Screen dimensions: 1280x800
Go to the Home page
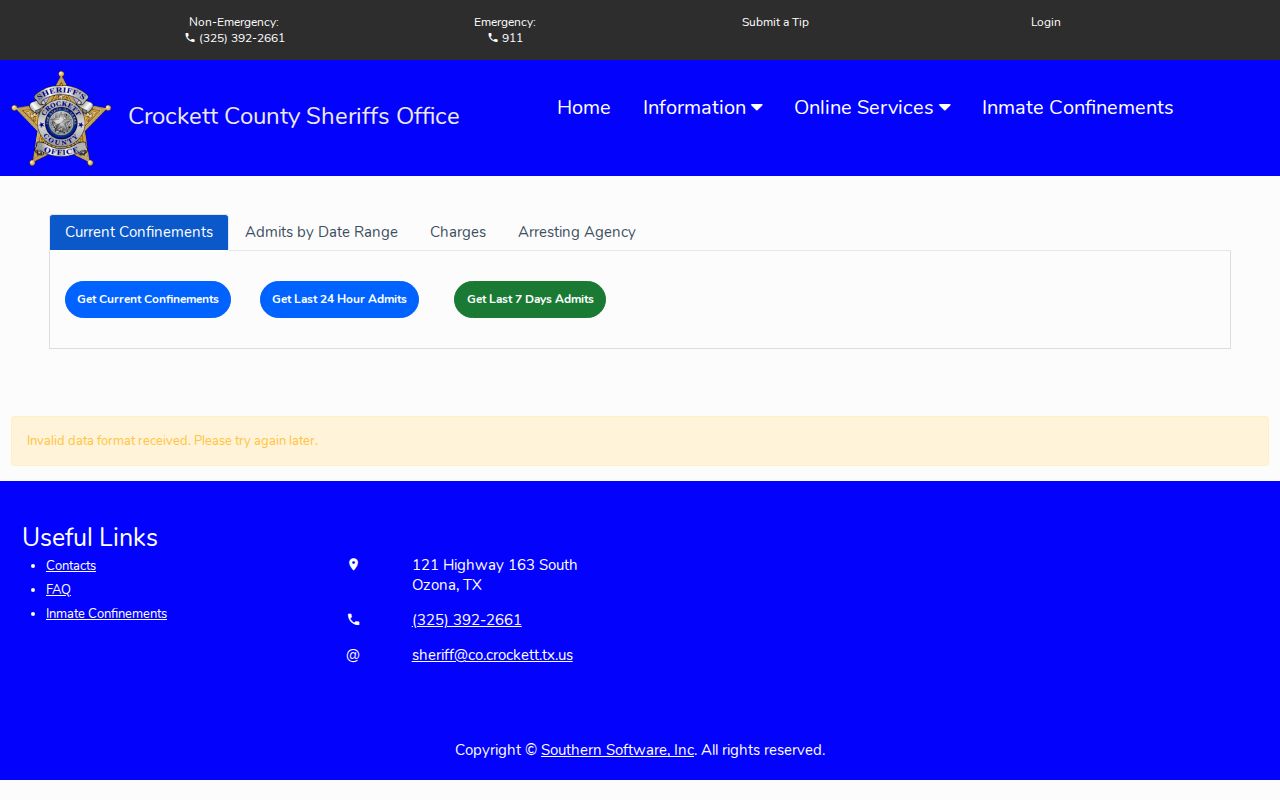pos(584,107)
